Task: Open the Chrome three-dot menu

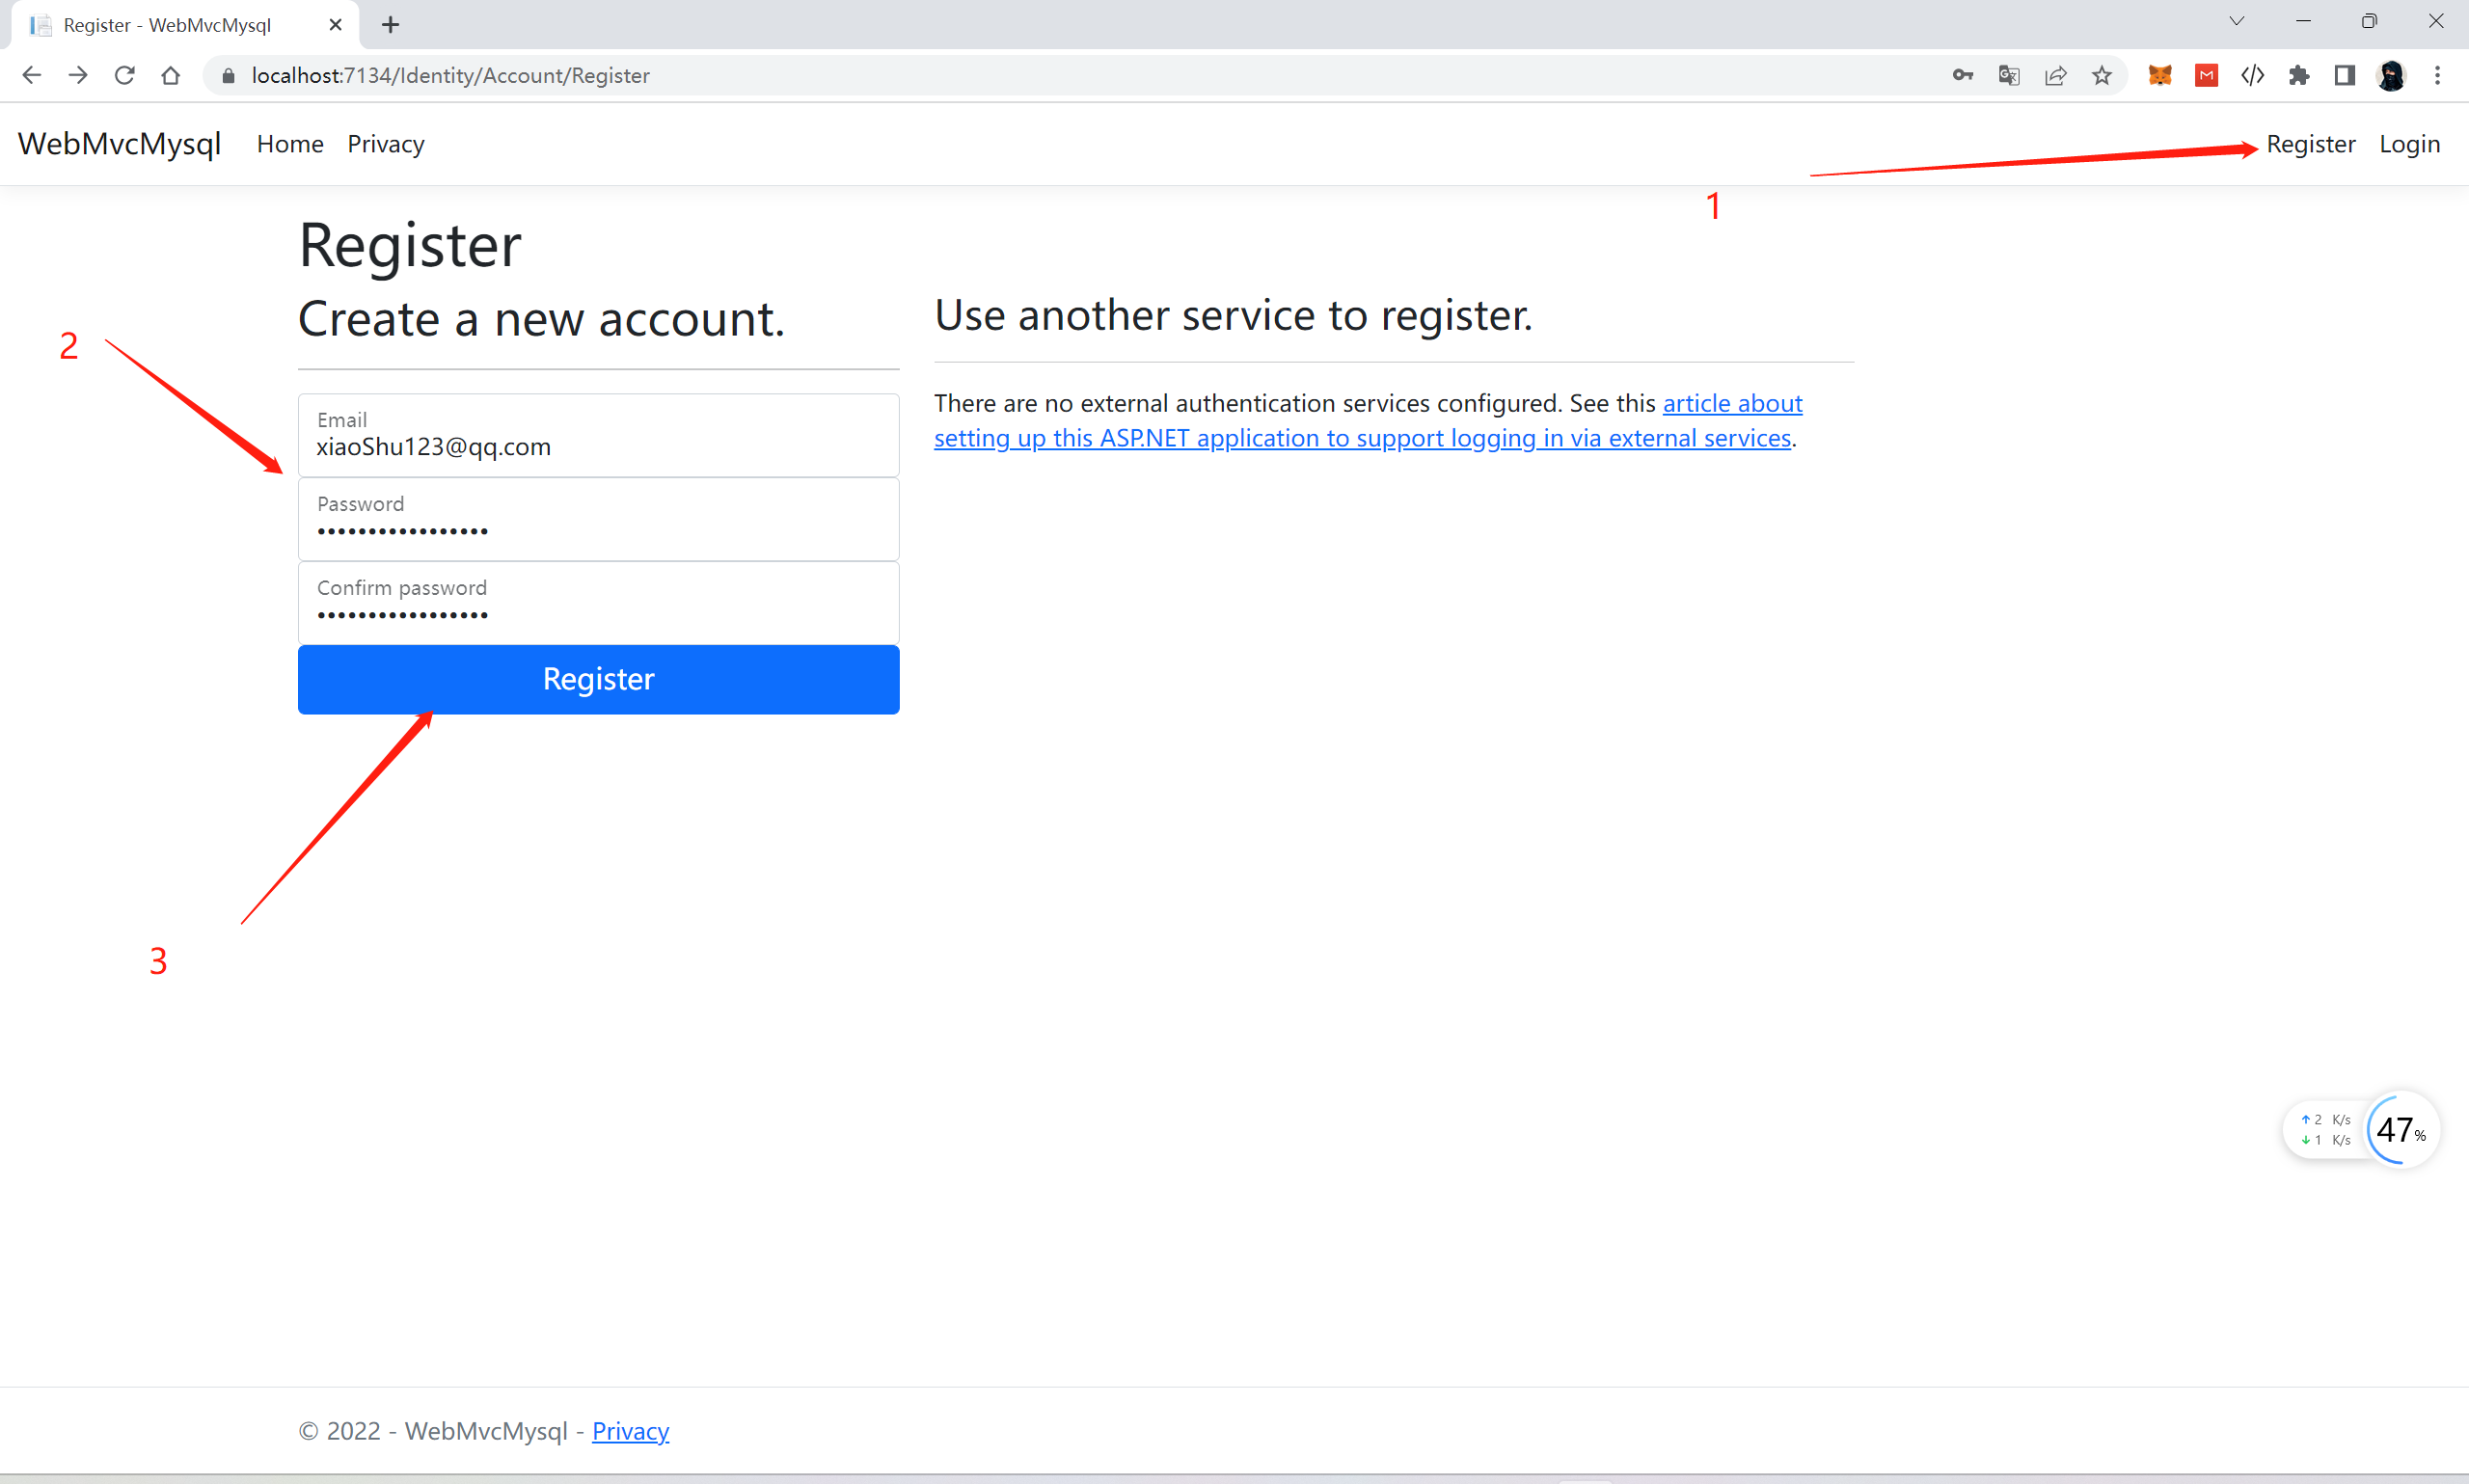Action: [2437, 75]
